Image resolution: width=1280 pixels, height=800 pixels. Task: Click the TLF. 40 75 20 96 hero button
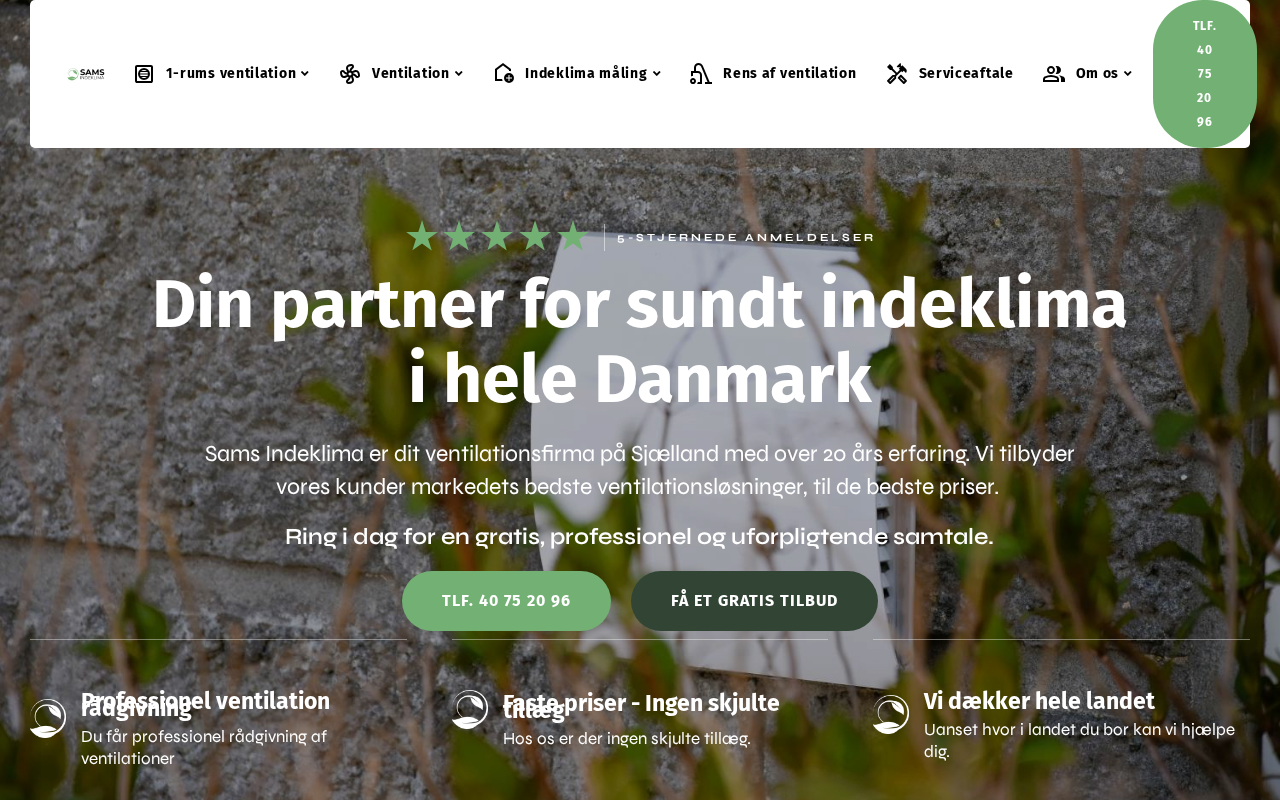coord(506,601)
